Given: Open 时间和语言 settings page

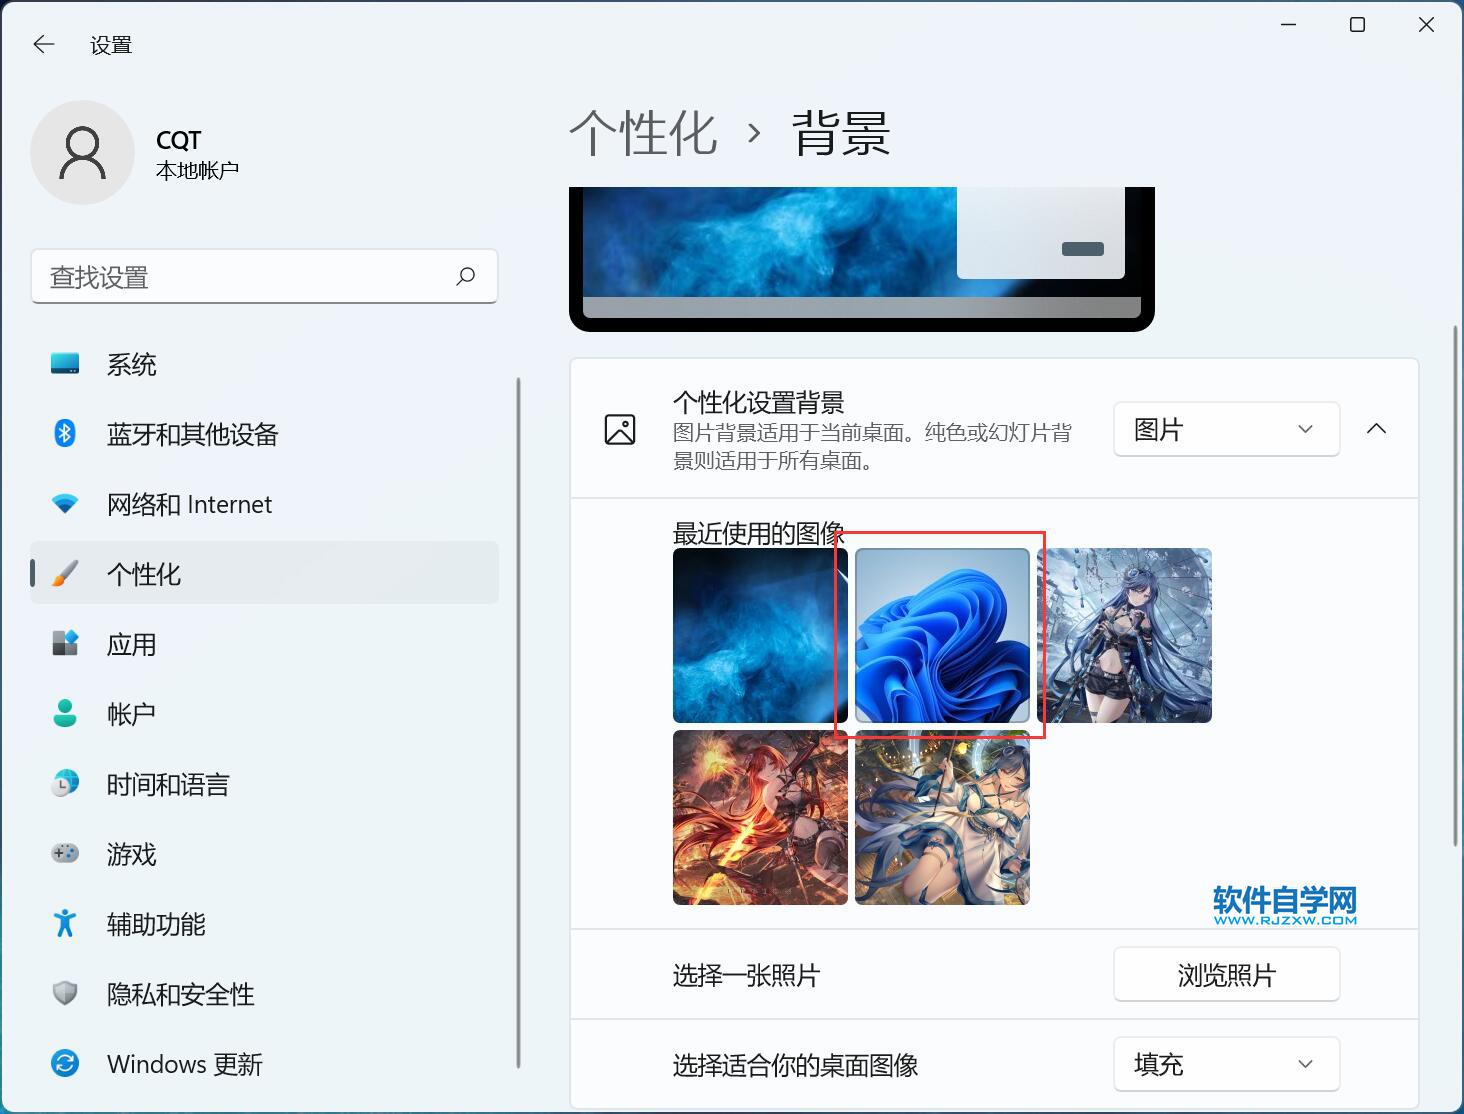Looking at the screenshot, I should [x=167, y=785].
